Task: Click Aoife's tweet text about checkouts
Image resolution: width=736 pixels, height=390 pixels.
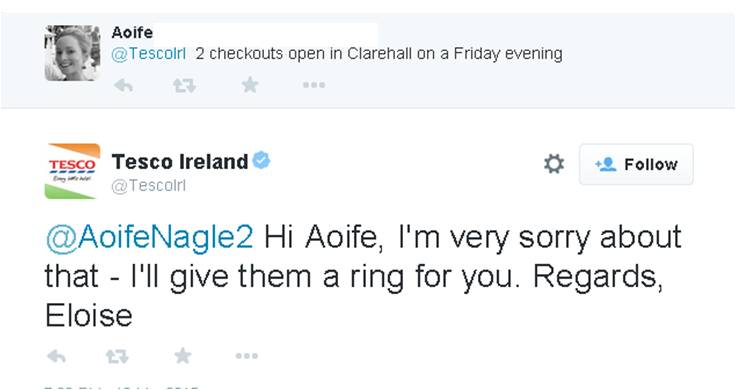Action: (x=379, y=54)
